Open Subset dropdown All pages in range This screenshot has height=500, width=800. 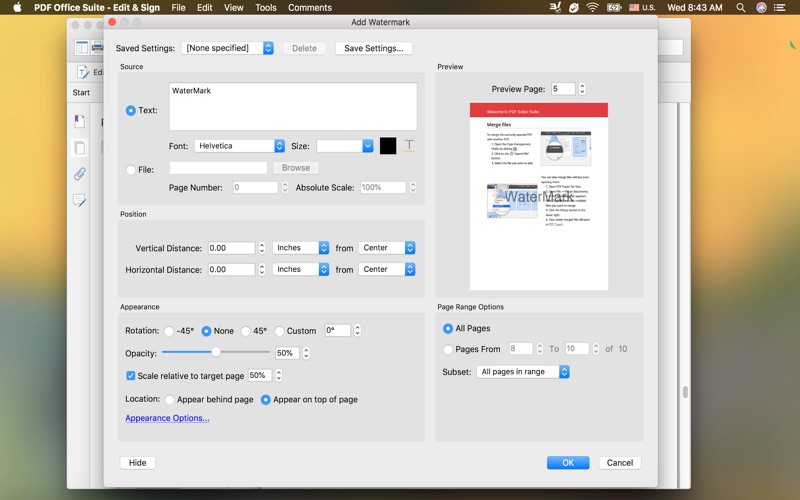click(523, 372)
